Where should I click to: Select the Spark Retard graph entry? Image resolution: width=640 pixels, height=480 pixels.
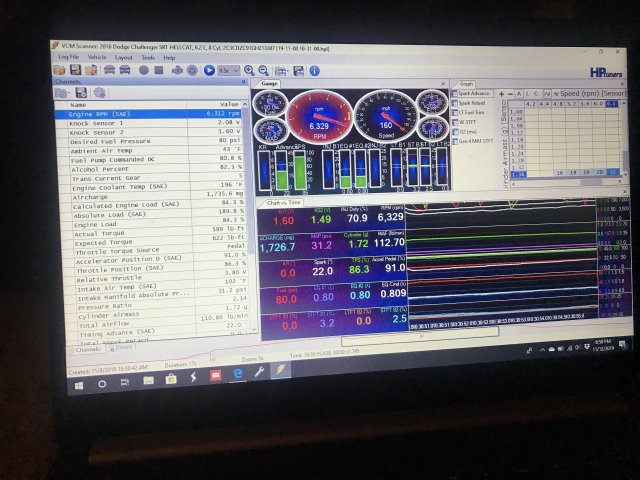coord(469,103)
